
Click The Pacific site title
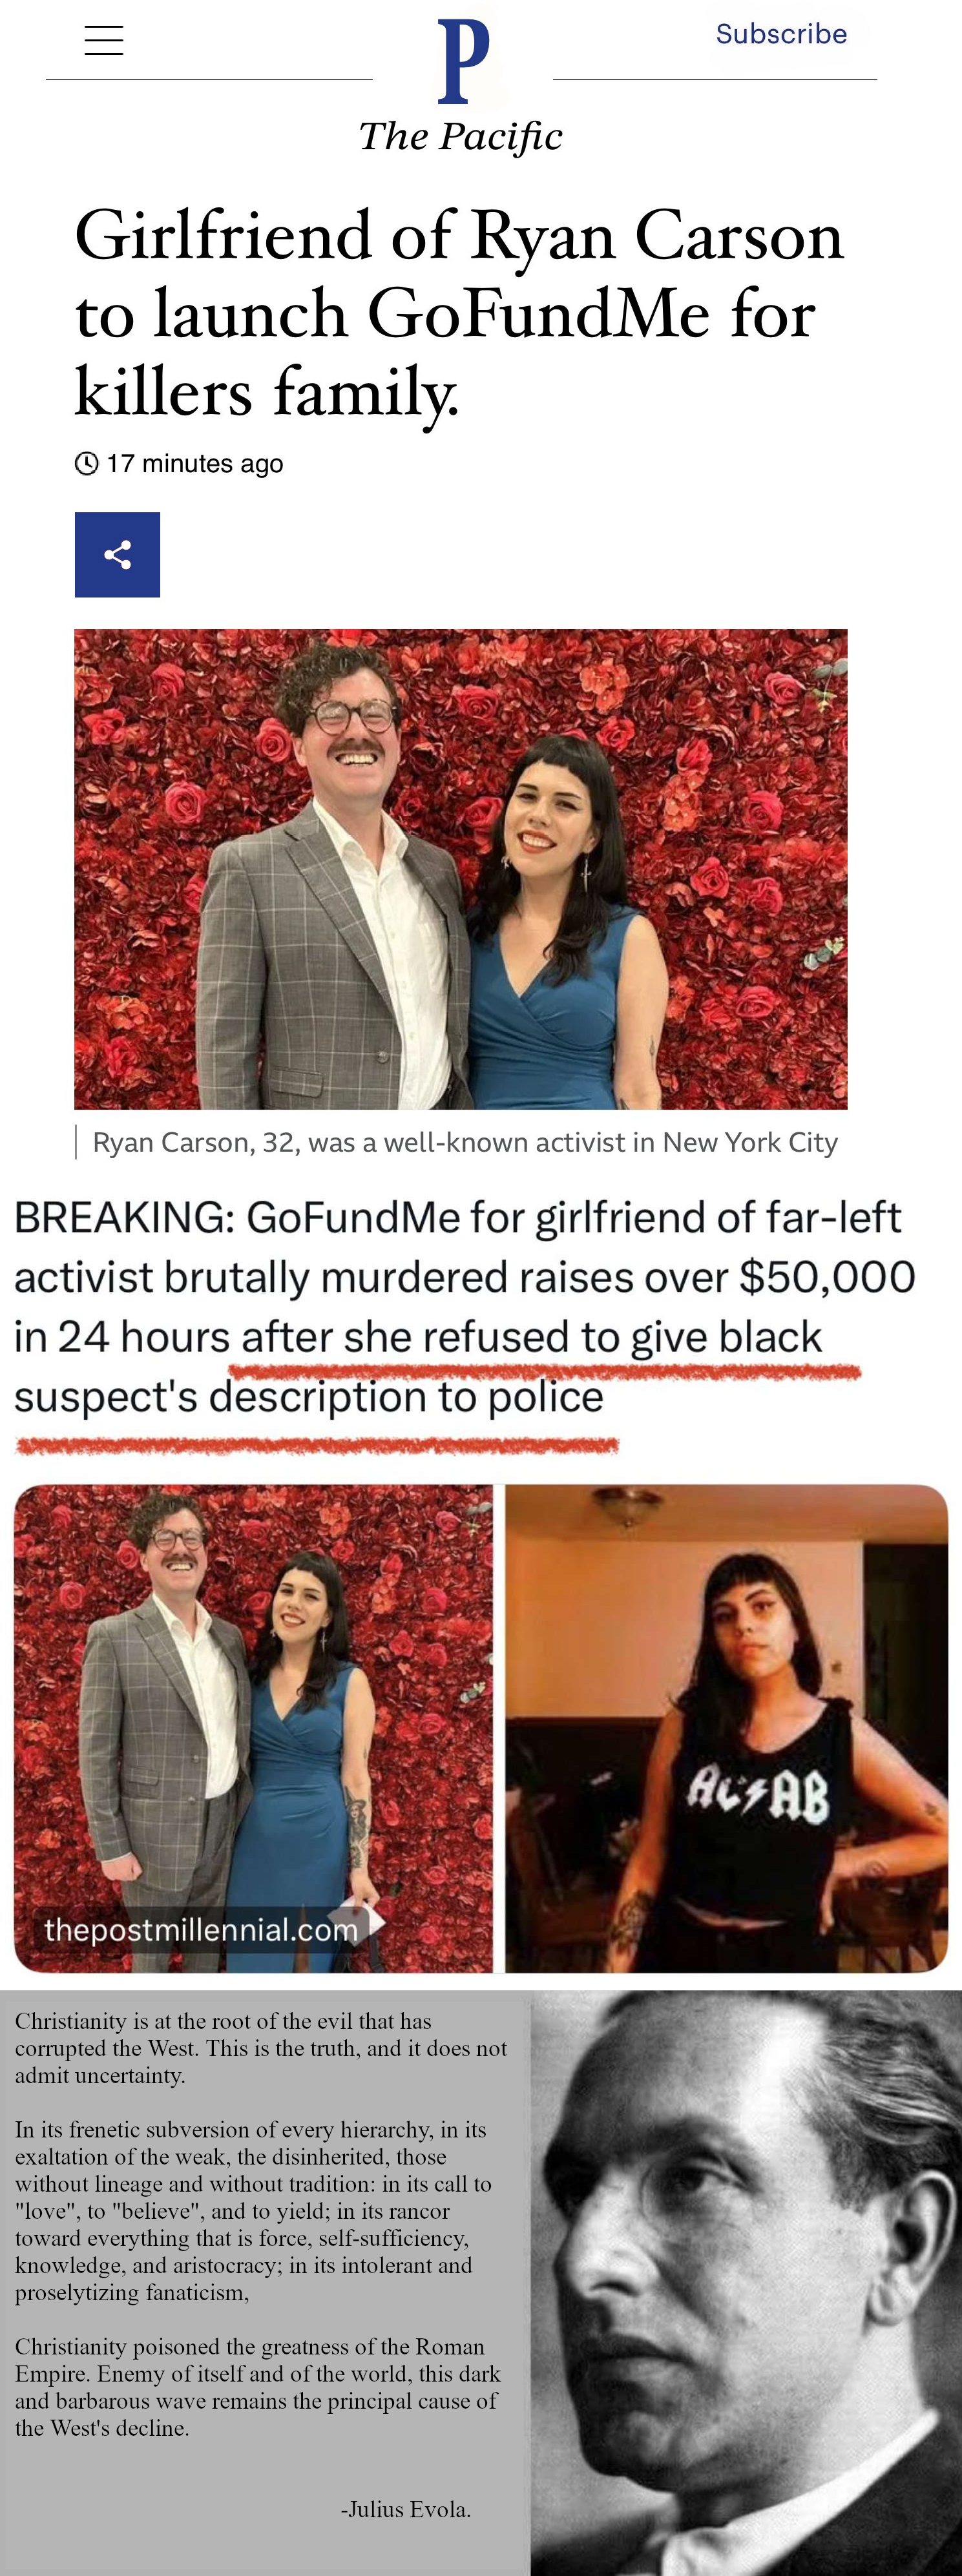tap(461, 136)
